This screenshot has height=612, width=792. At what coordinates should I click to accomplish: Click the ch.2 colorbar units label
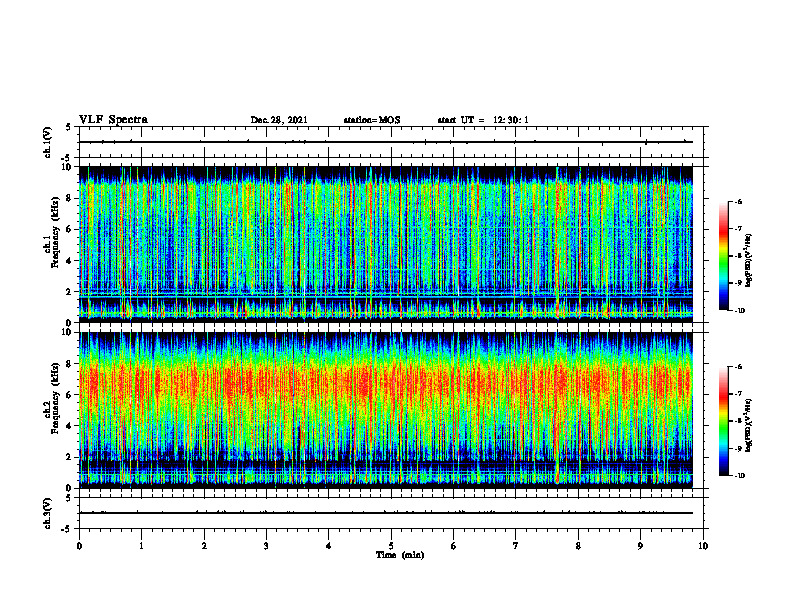click(x=749, y=426)
